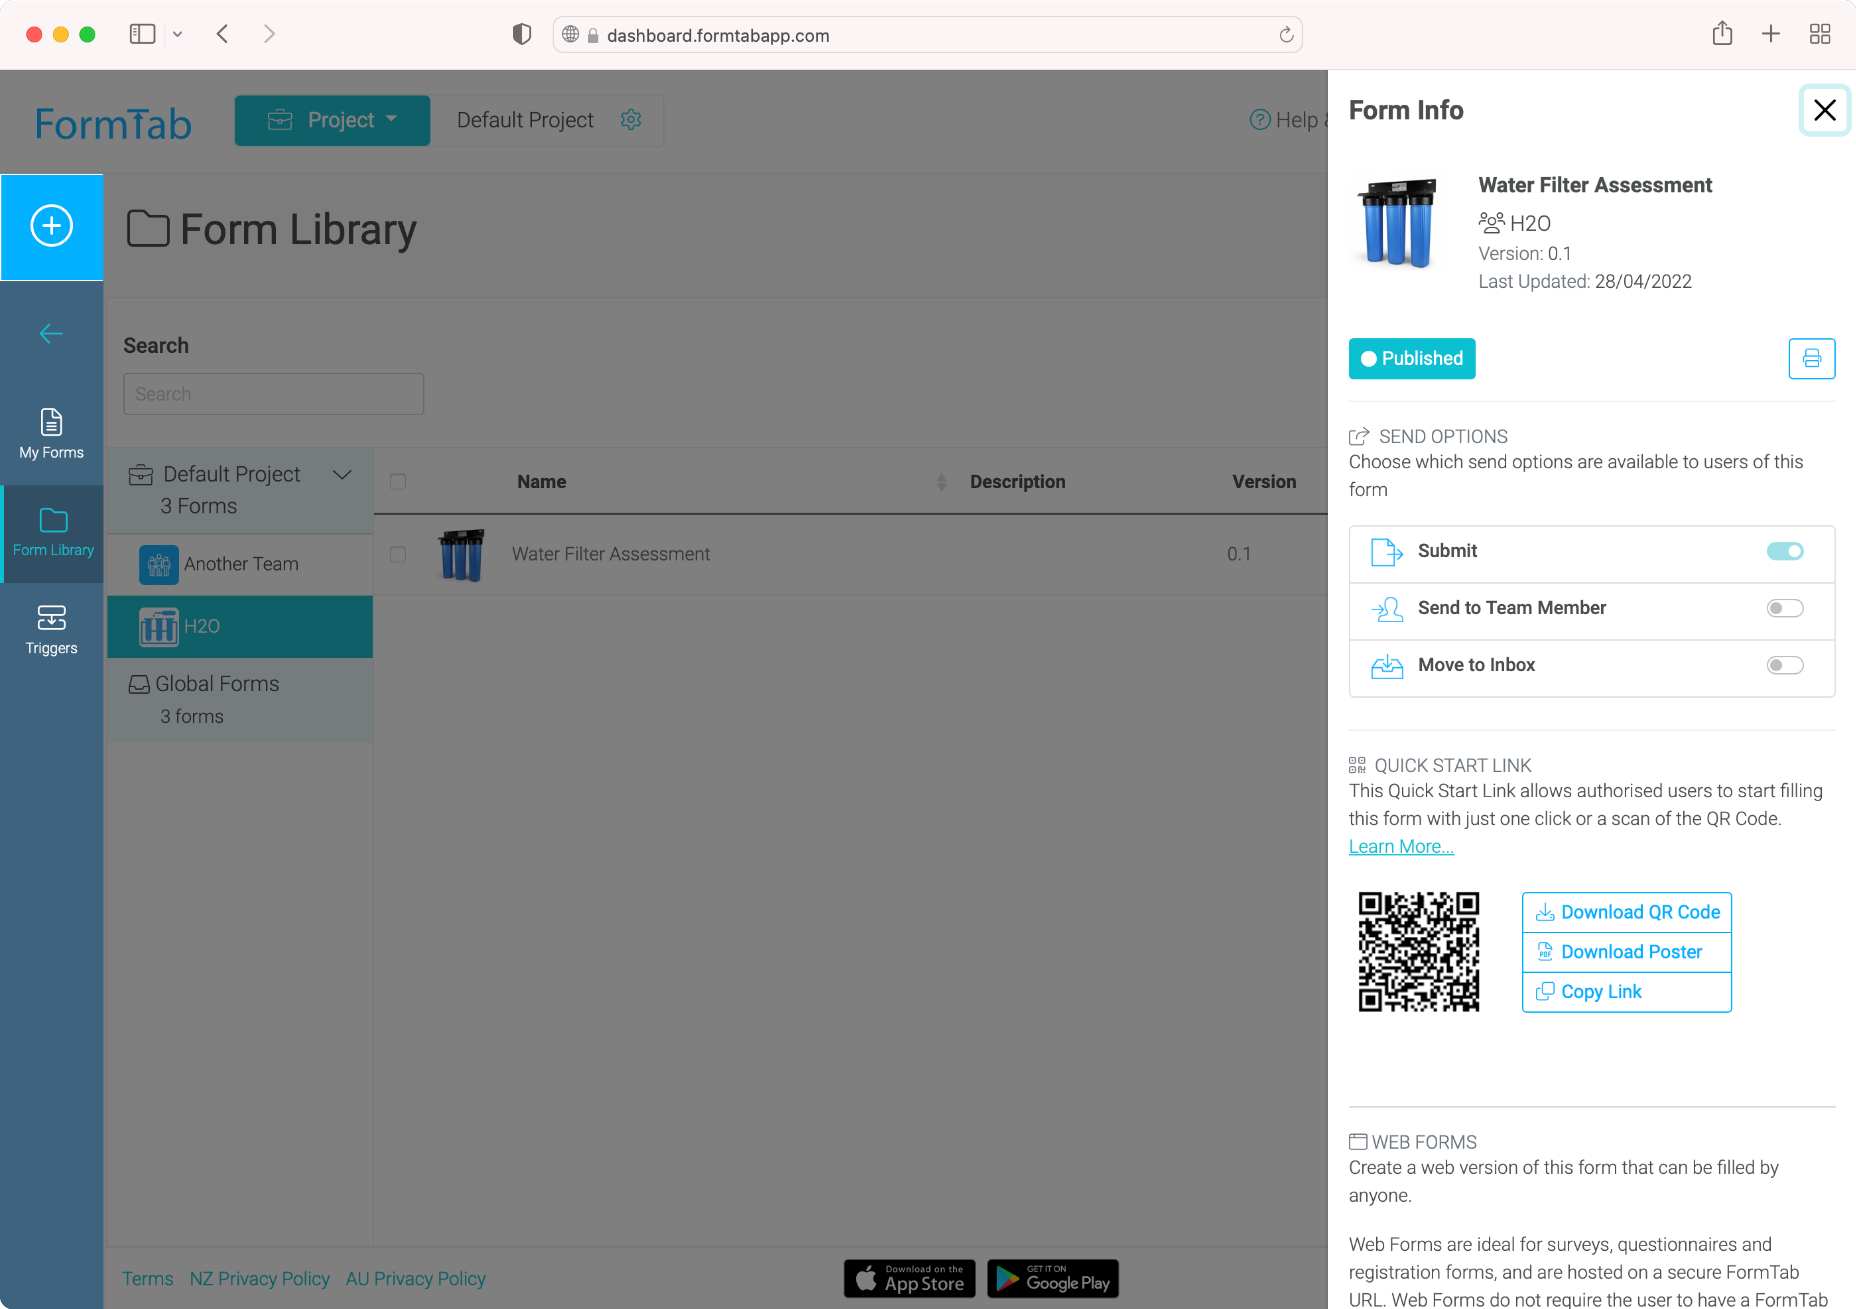Open Default Project settings gear

pyautogui.click(x=631, y=120)
